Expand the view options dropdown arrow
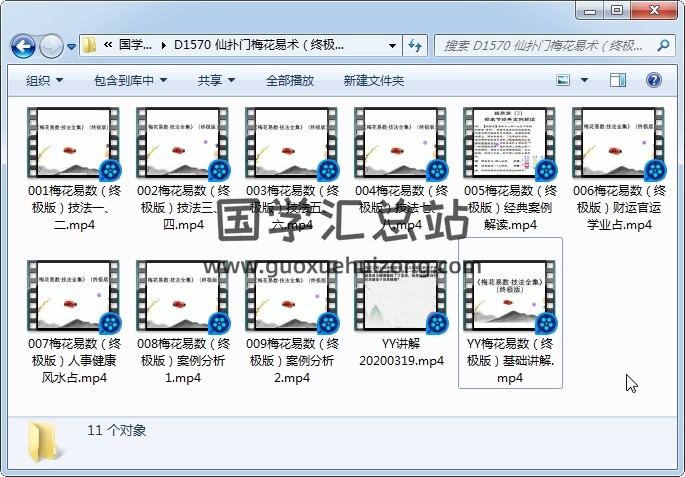The width and height of the screenshot is (685, 477). pyautogui.click(x=586, y=80)
